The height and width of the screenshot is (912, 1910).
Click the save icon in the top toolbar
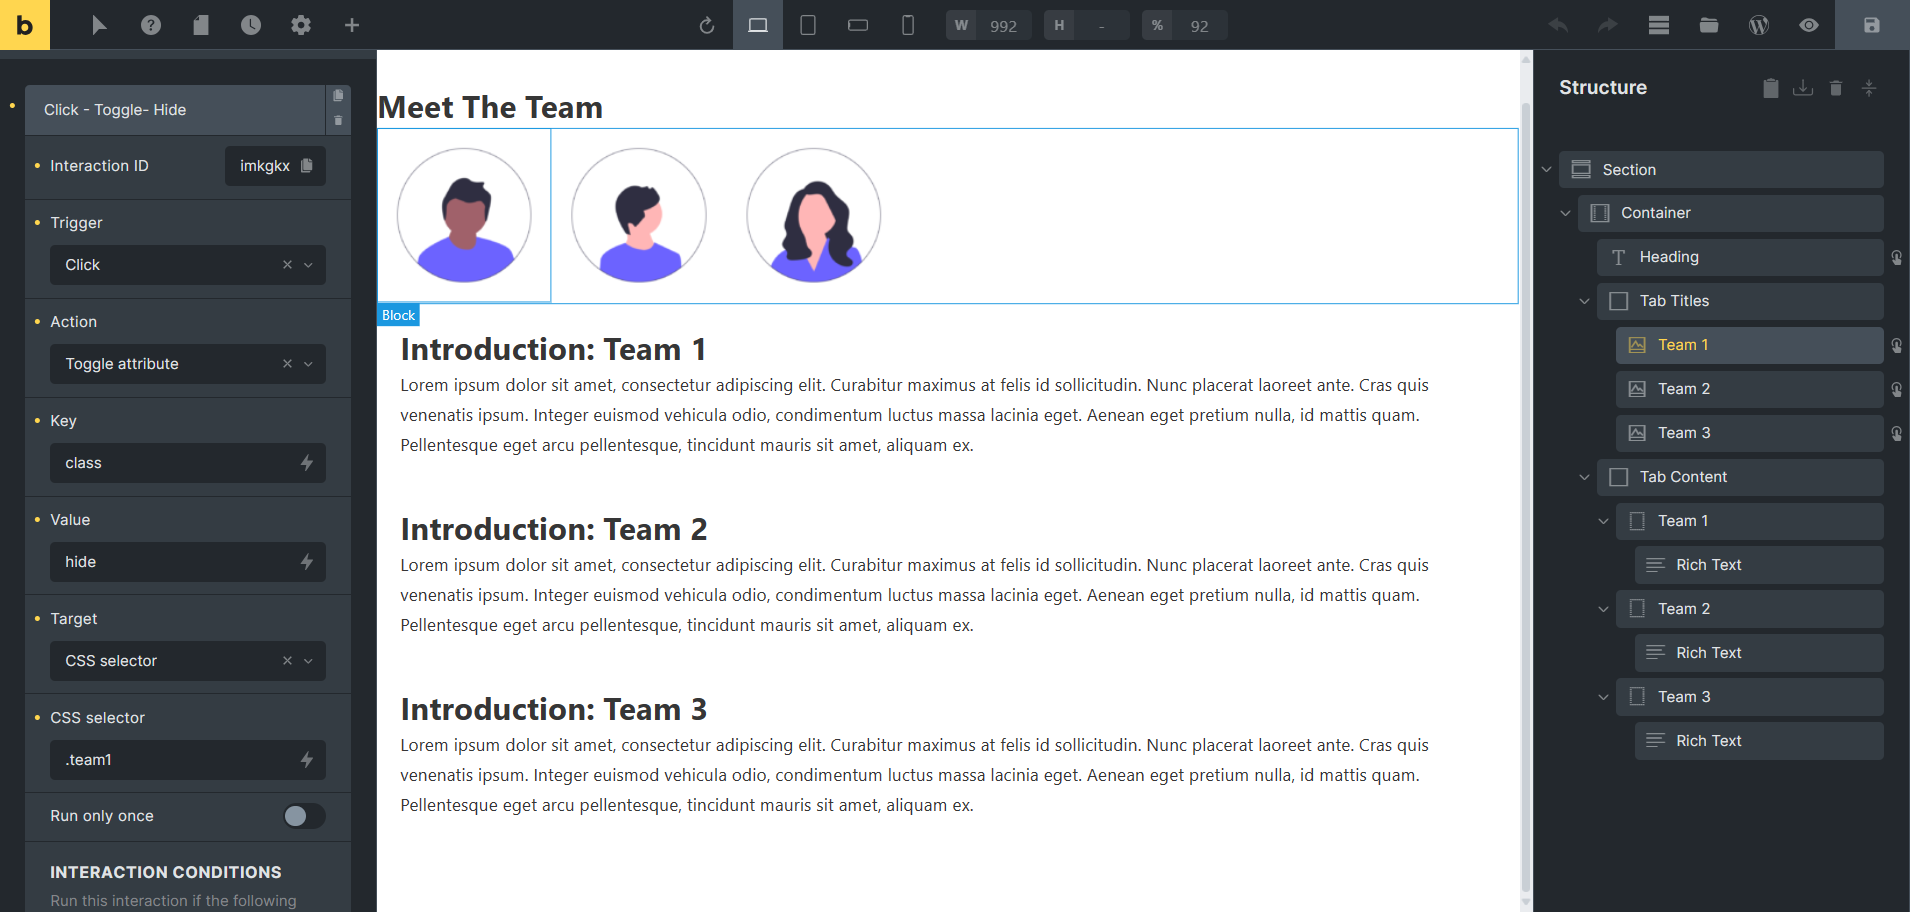click(1871, 25)
